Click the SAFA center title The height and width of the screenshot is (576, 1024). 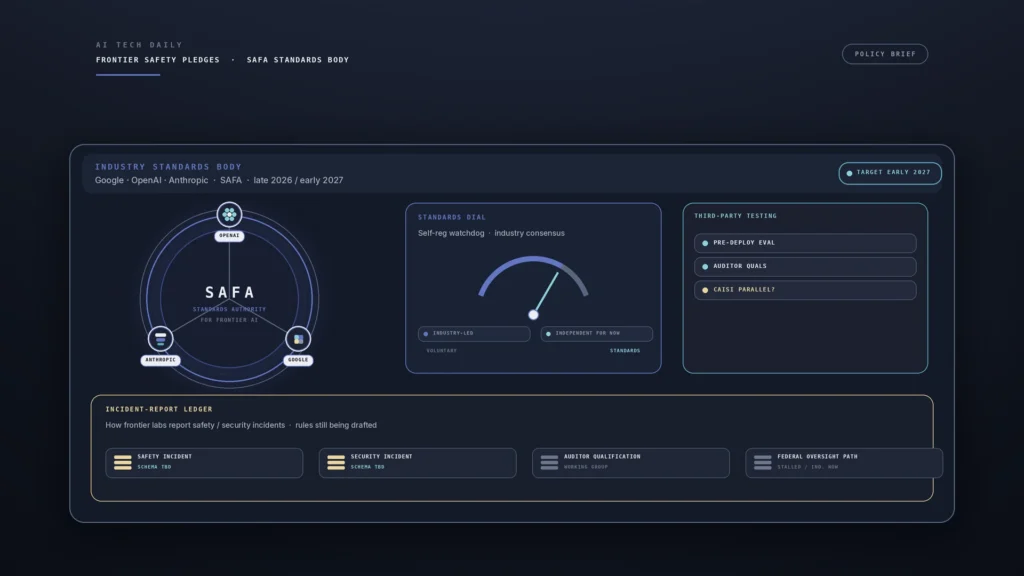230,293
